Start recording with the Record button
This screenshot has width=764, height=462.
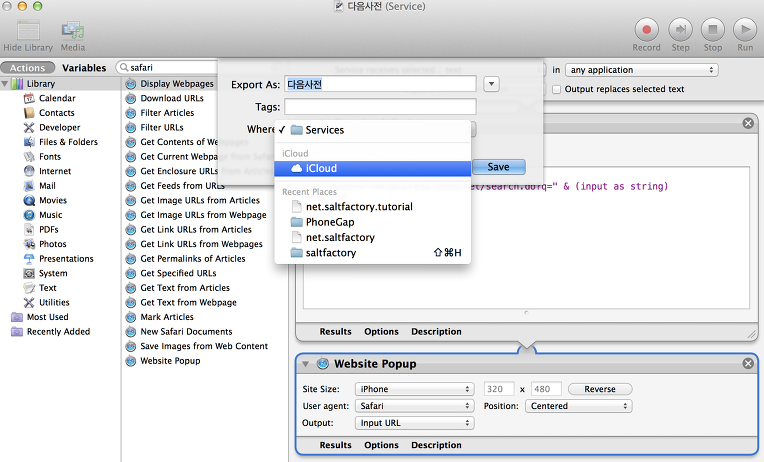pos(647,30)
